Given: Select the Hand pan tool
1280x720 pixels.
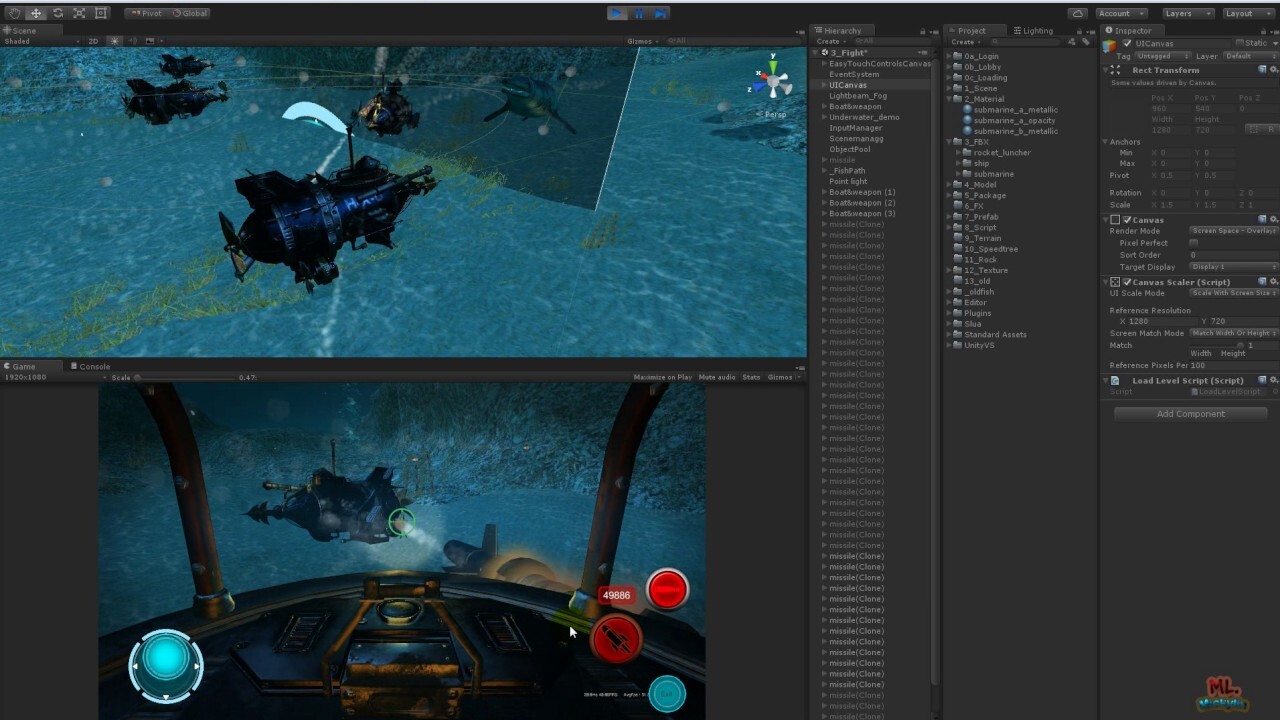Looking at the screenshot, I should (x=14, y=13).
